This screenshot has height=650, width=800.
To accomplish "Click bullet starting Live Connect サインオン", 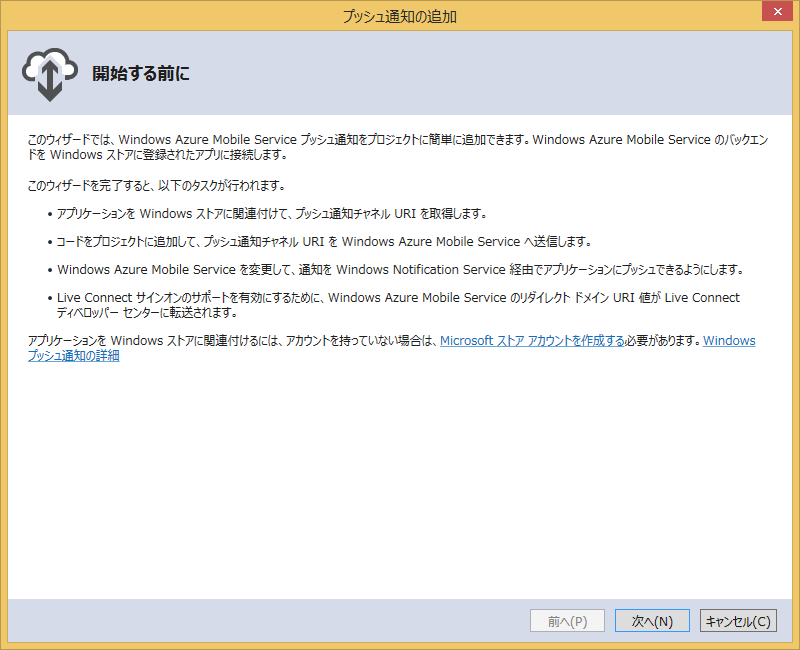I will 398,305.
